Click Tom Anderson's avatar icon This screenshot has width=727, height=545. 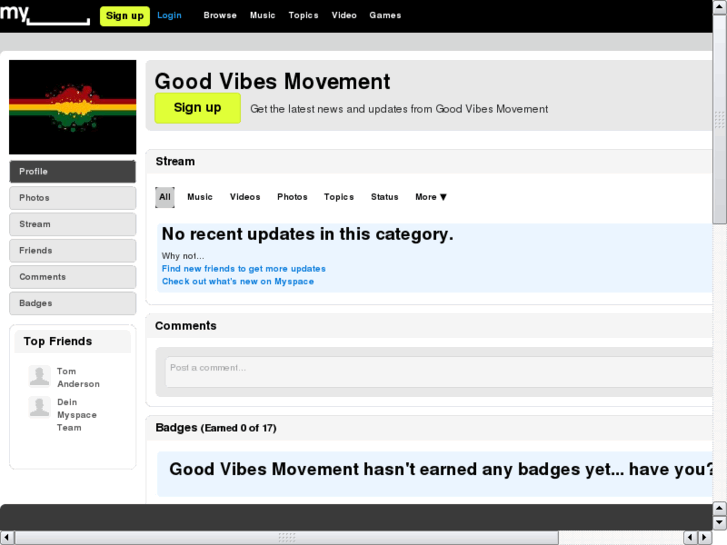pos(39,376)
